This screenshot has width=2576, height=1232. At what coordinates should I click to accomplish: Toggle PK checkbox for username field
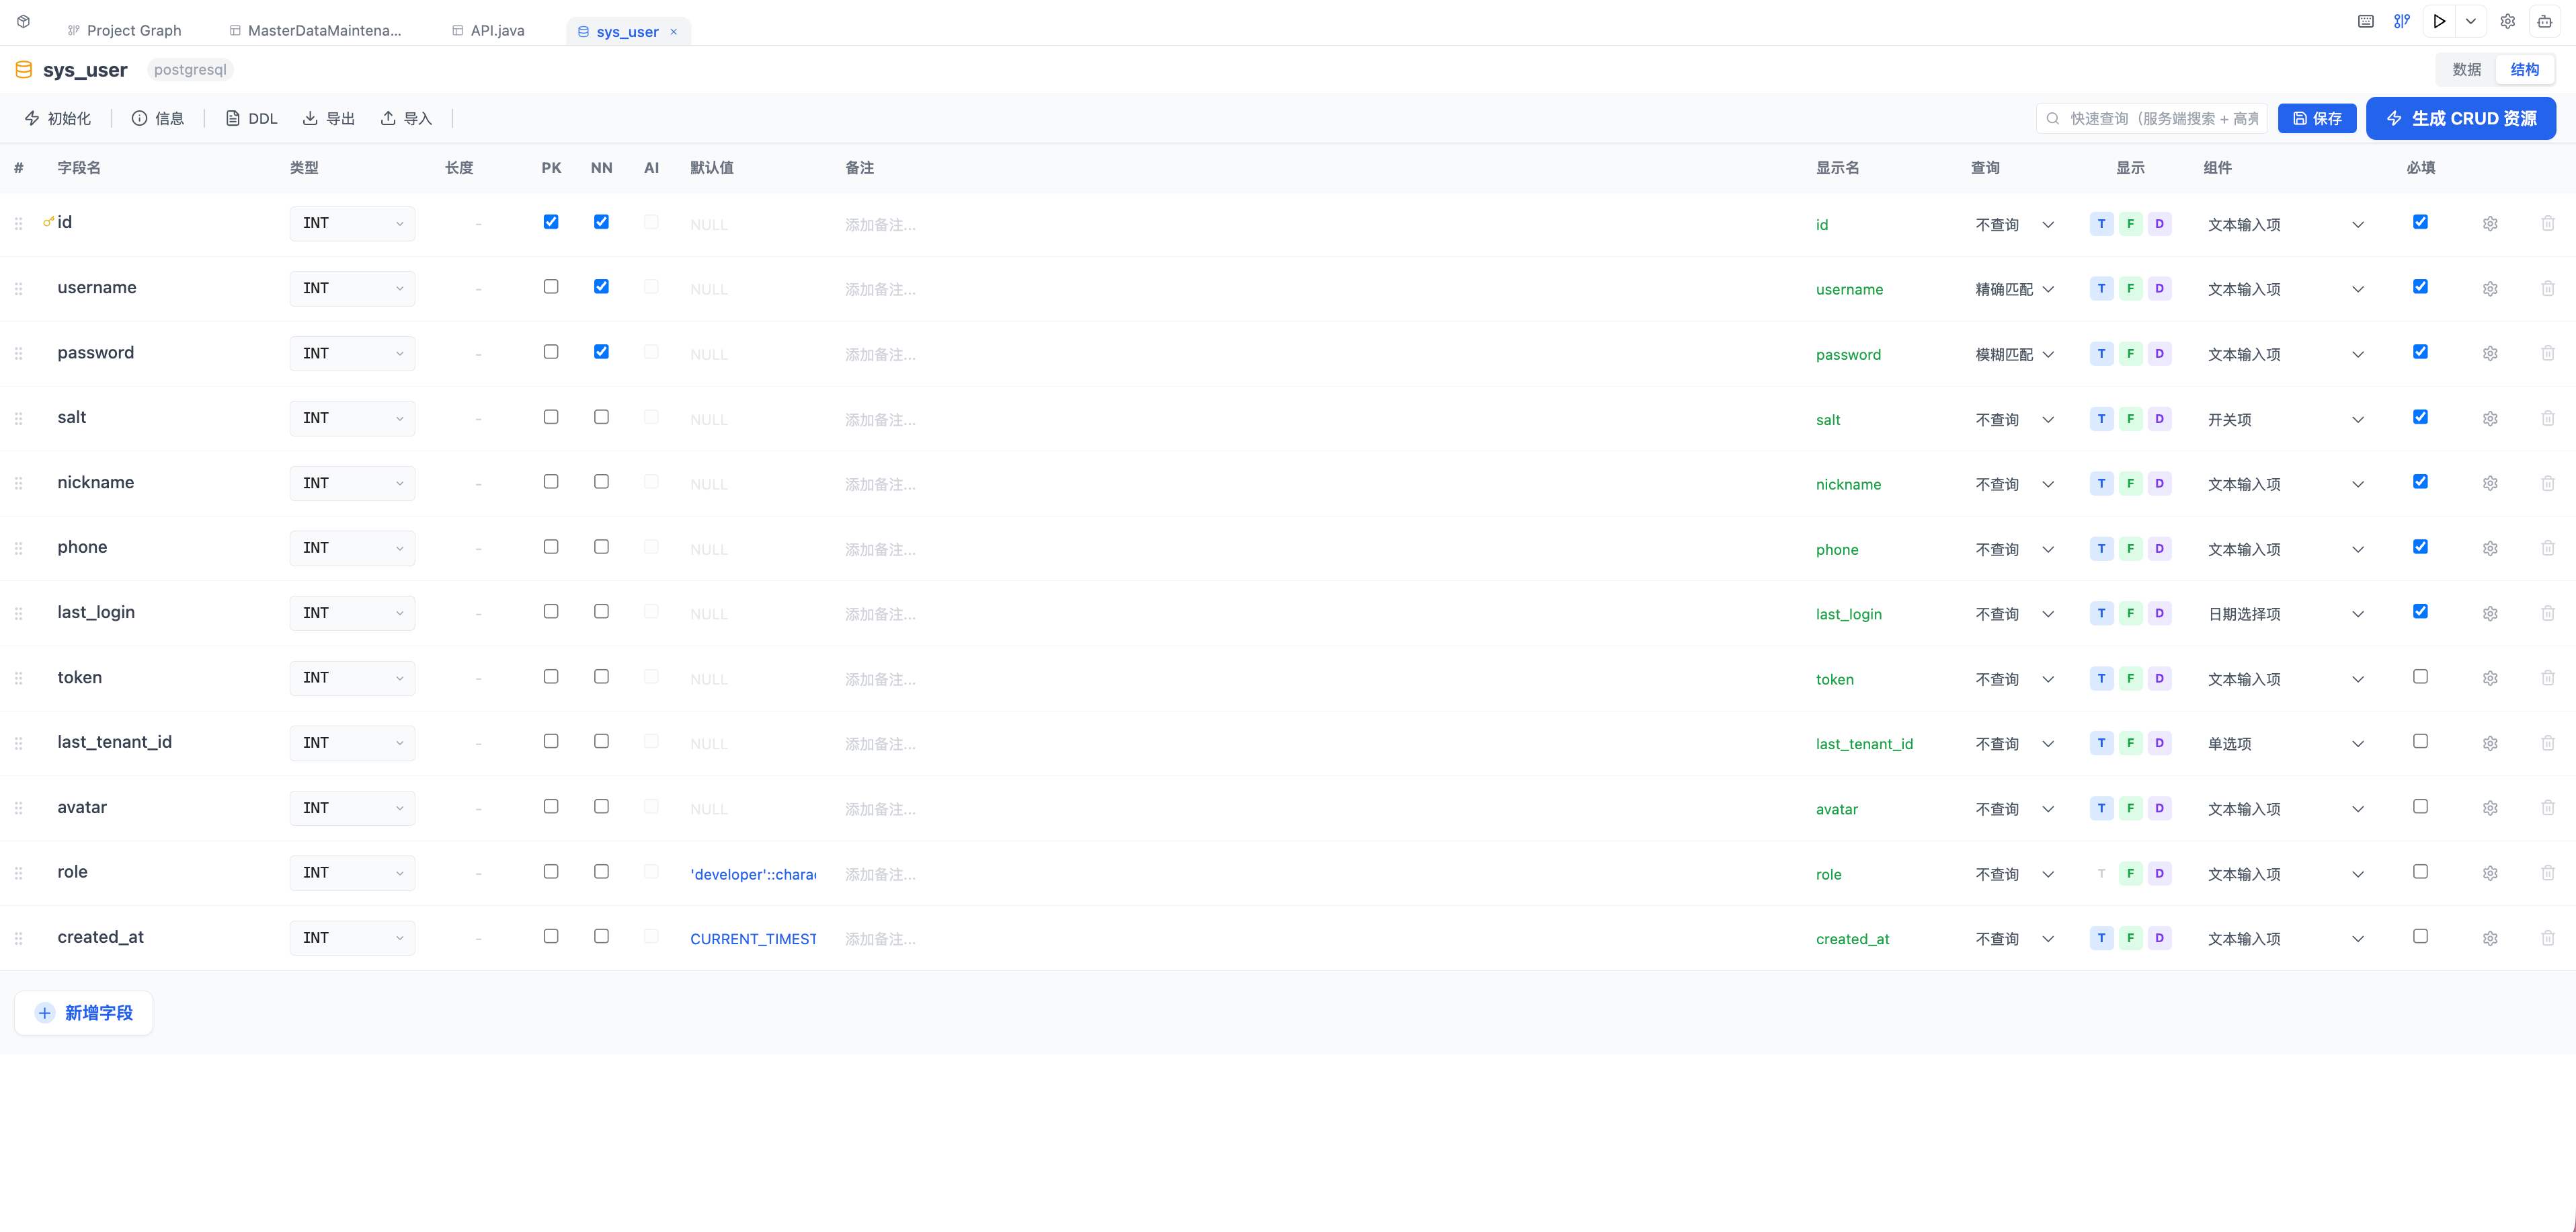click(551, 287)
